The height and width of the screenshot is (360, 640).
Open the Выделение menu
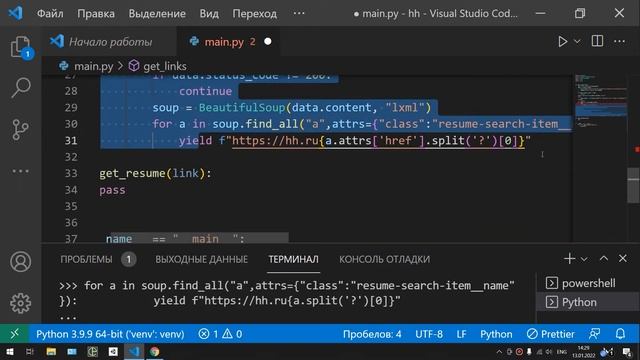pos(157,13)
